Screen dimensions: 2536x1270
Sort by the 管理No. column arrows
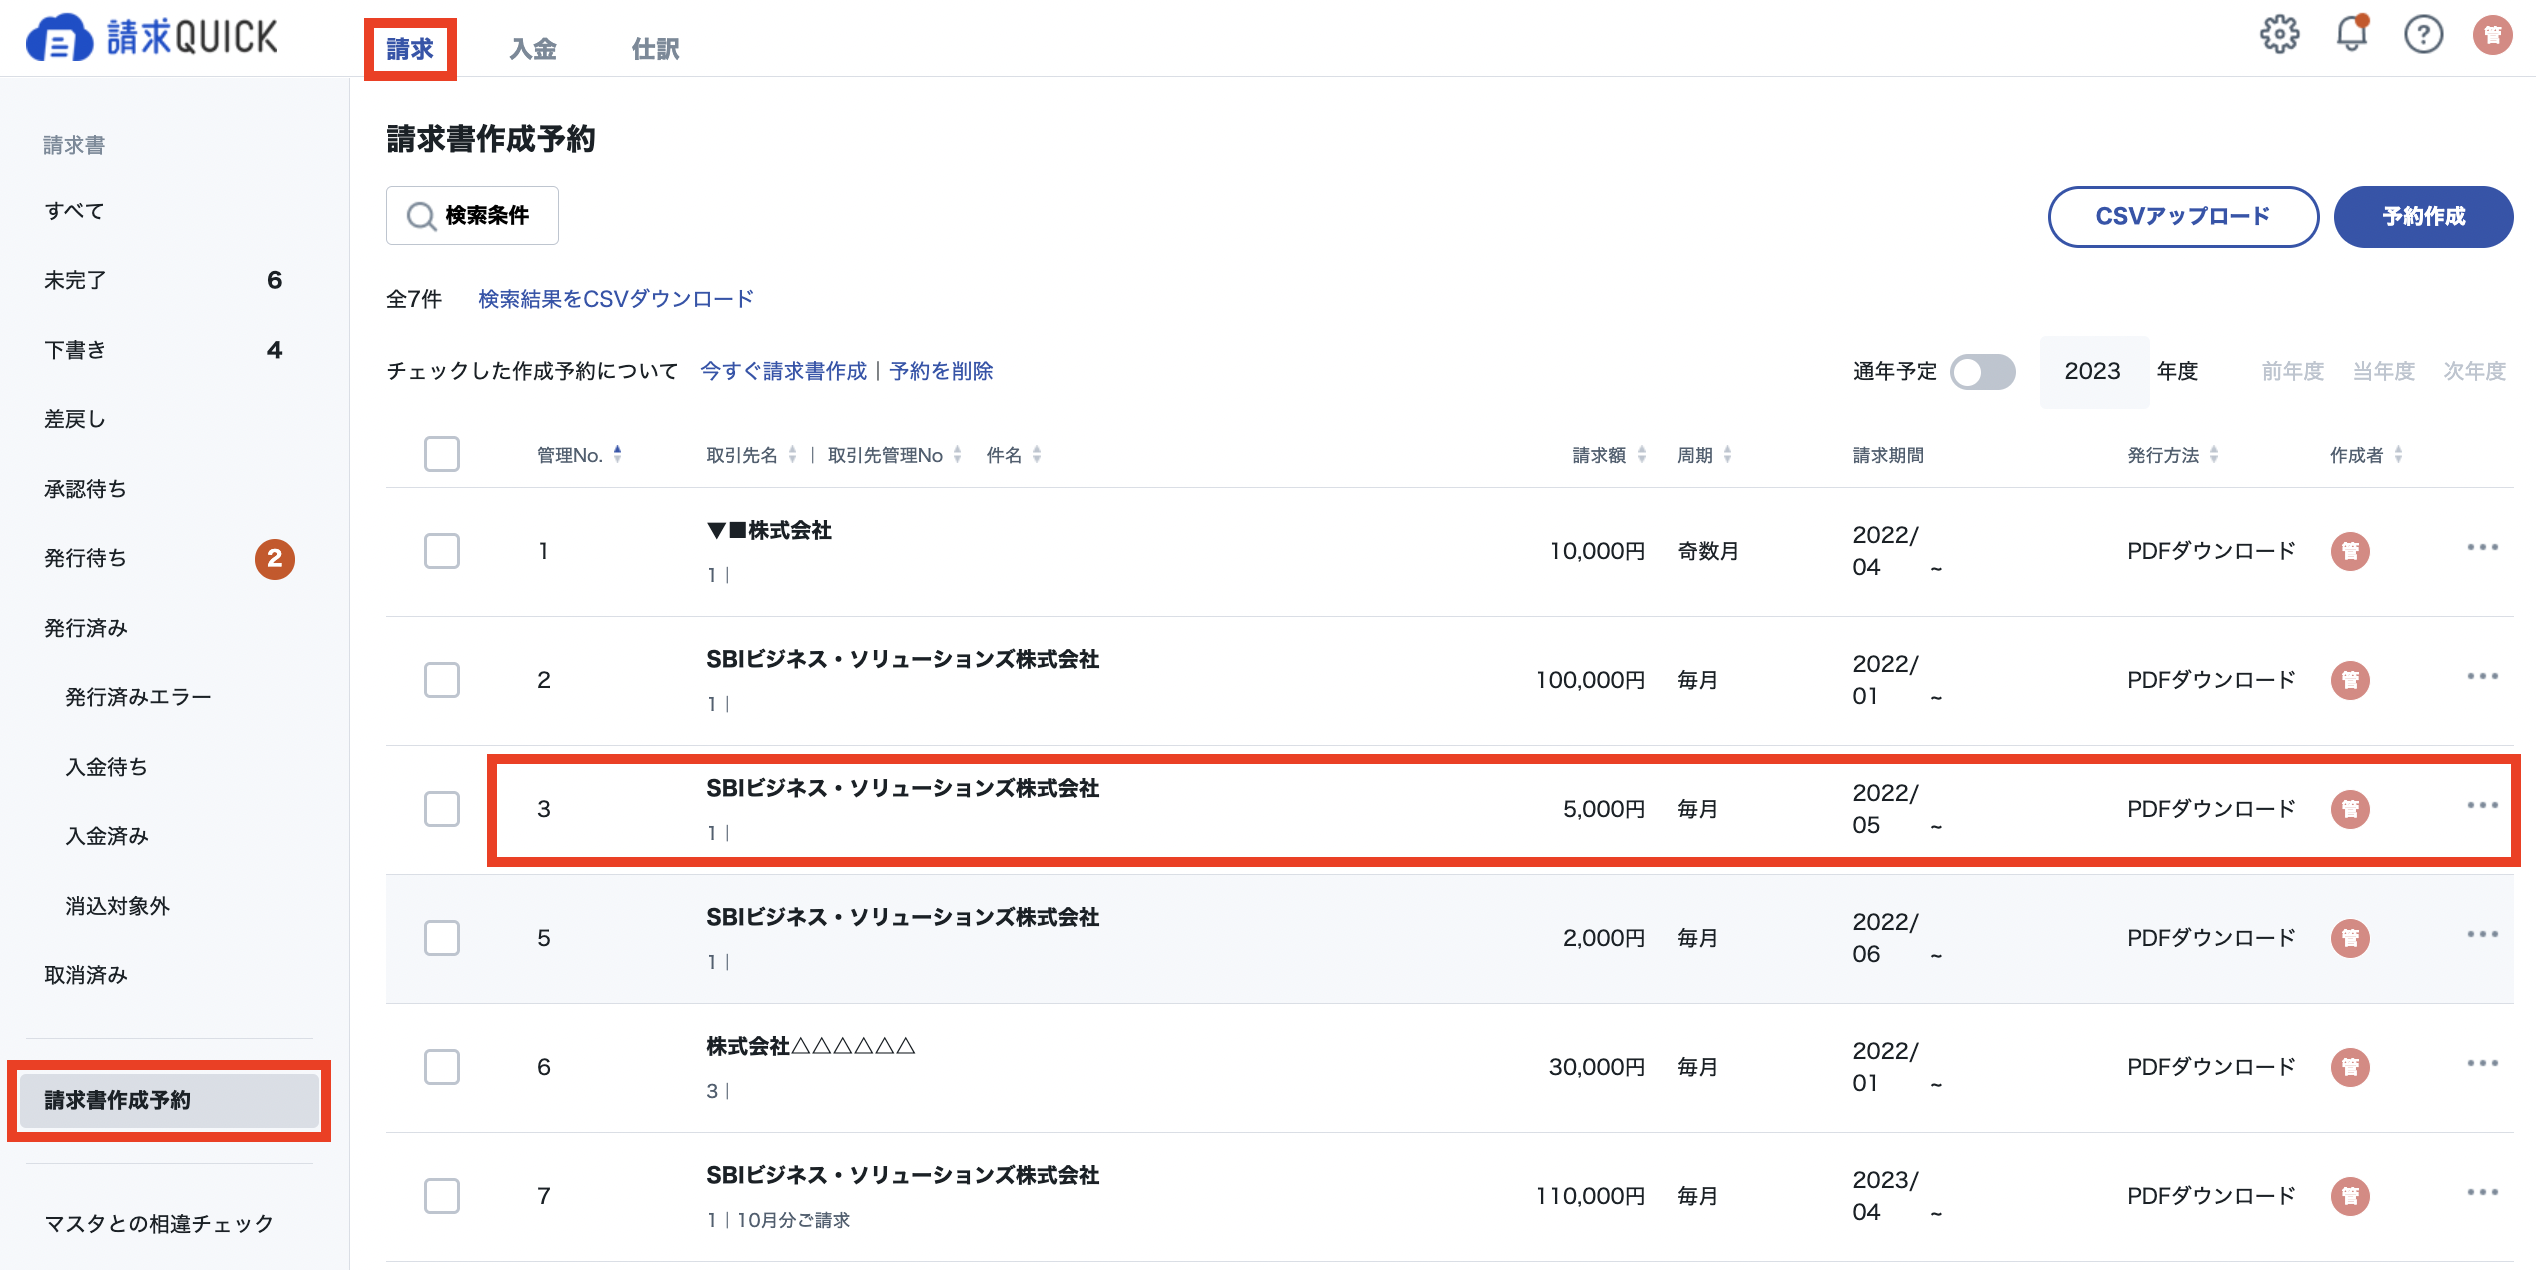point(618,454)
